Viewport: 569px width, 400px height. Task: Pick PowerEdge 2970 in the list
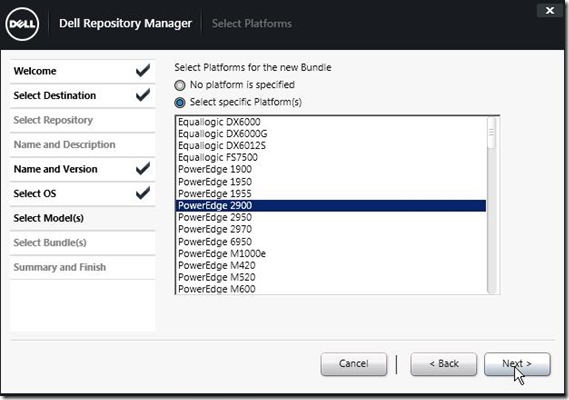331,229
